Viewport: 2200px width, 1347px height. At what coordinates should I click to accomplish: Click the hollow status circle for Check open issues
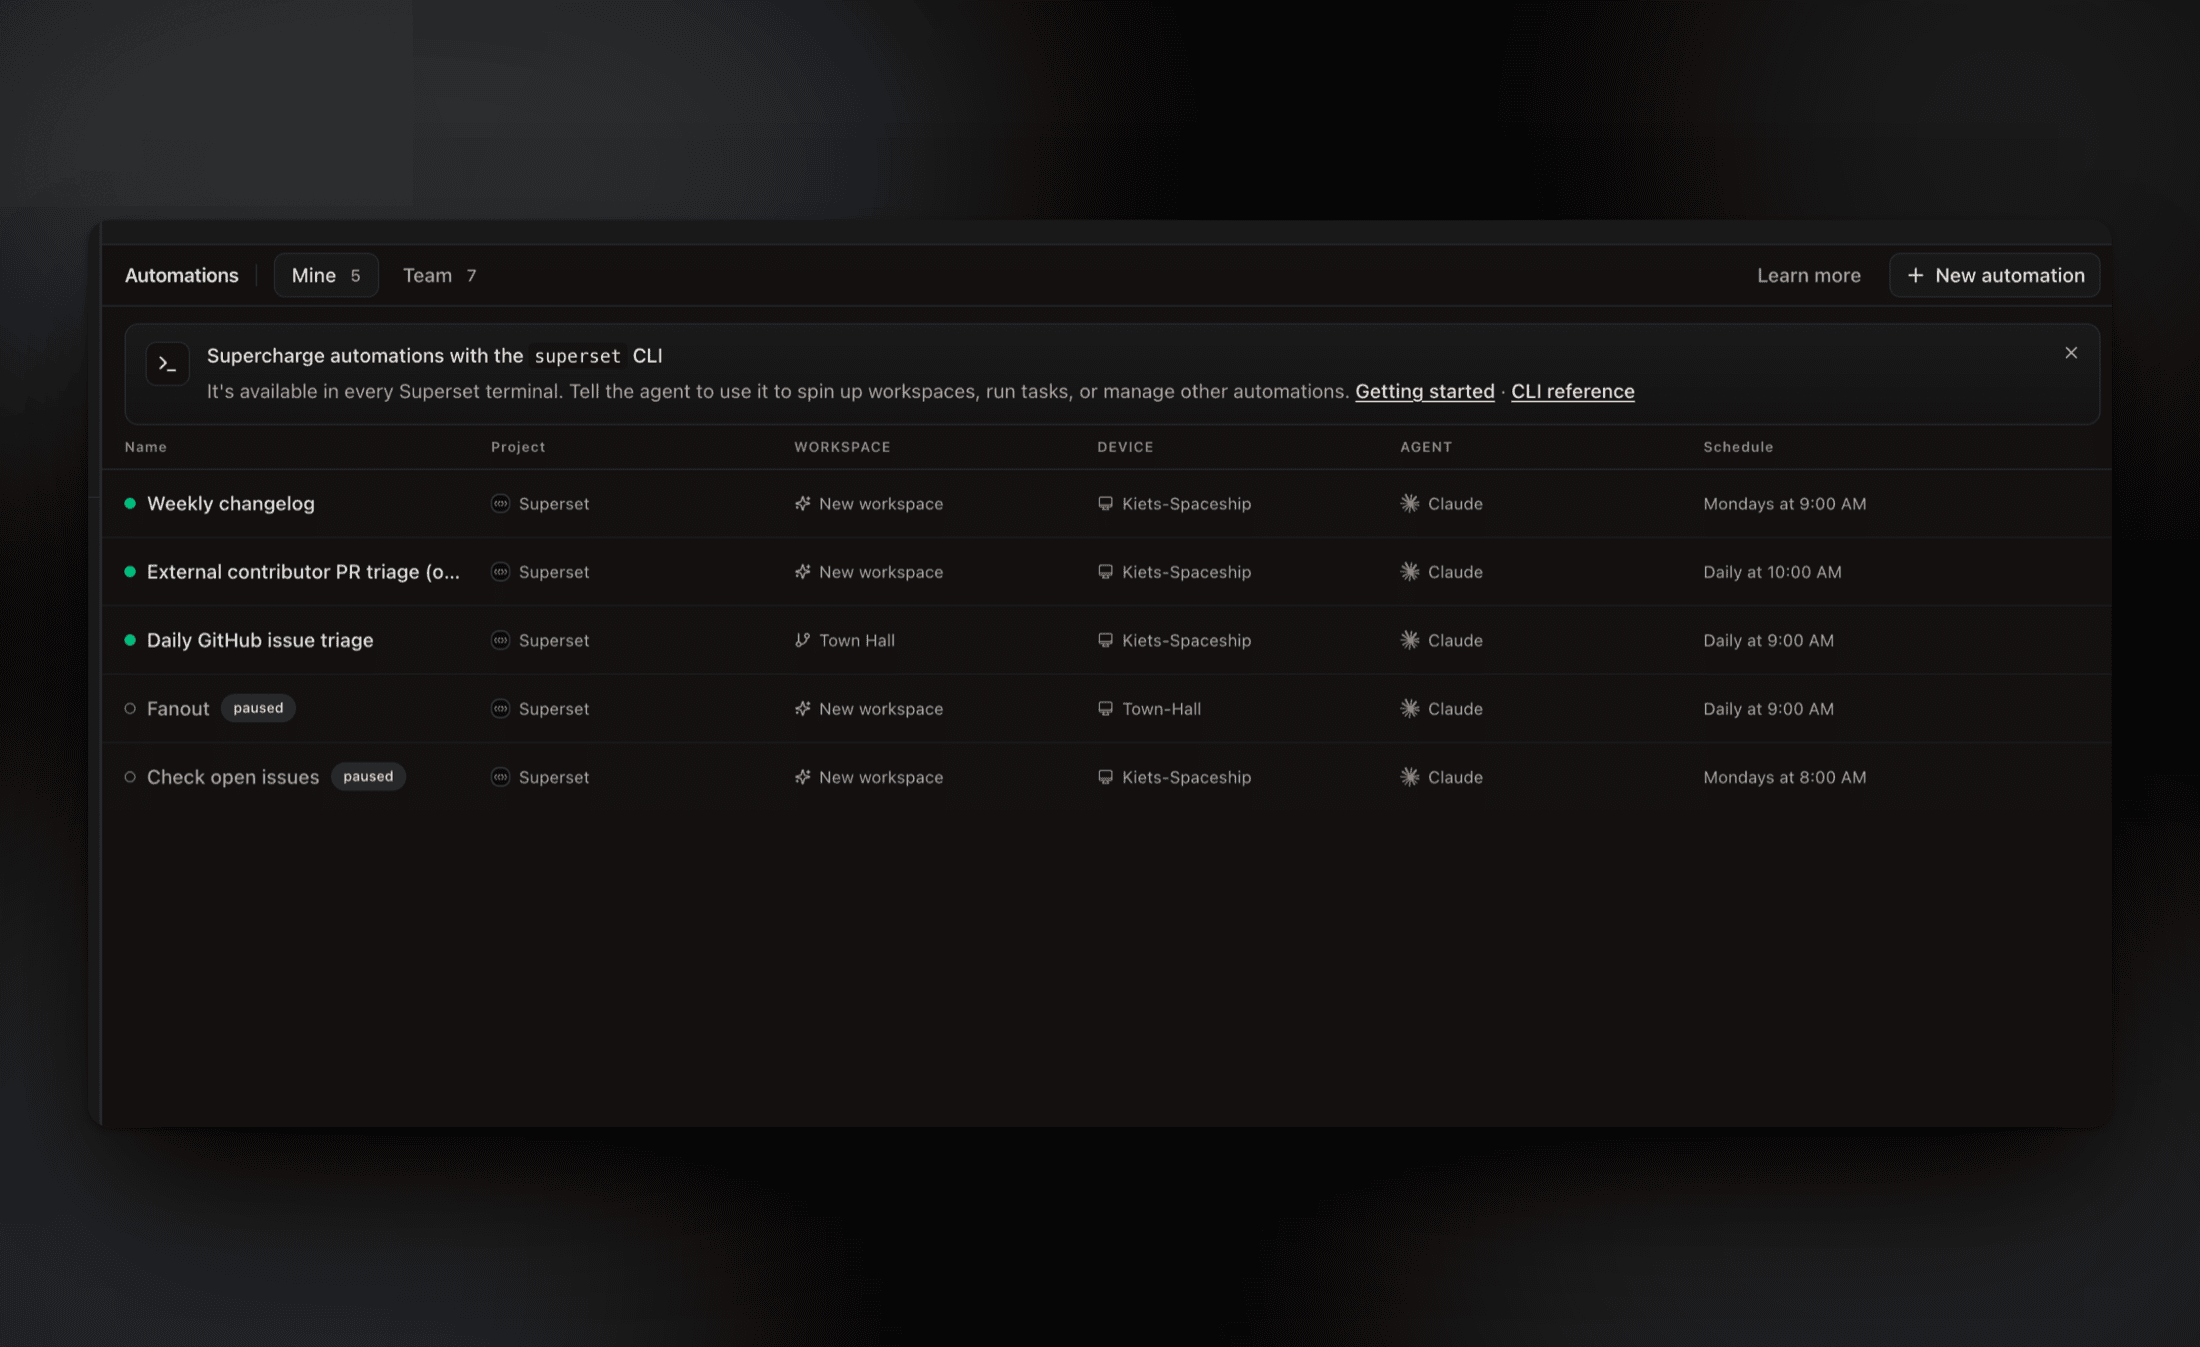pos(130,777)
